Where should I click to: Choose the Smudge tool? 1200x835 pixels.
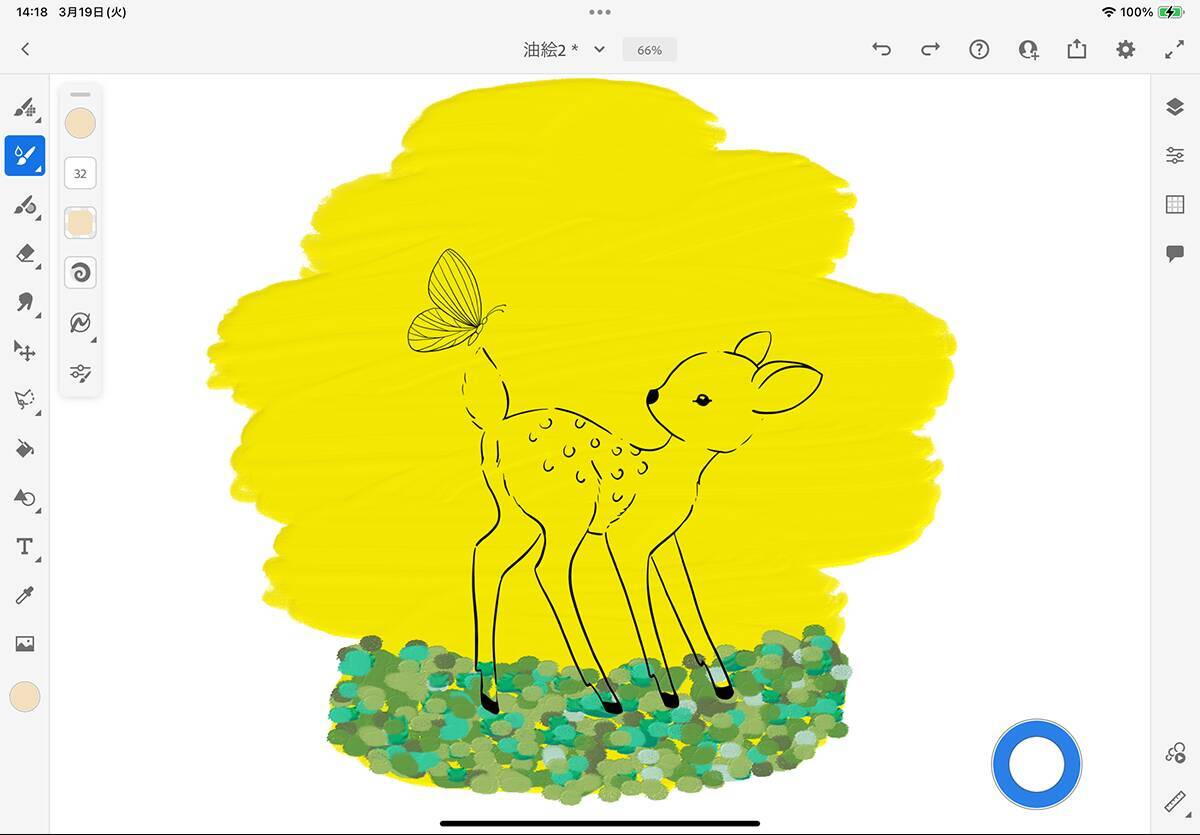pyautogui.click(x=25, y=302)
